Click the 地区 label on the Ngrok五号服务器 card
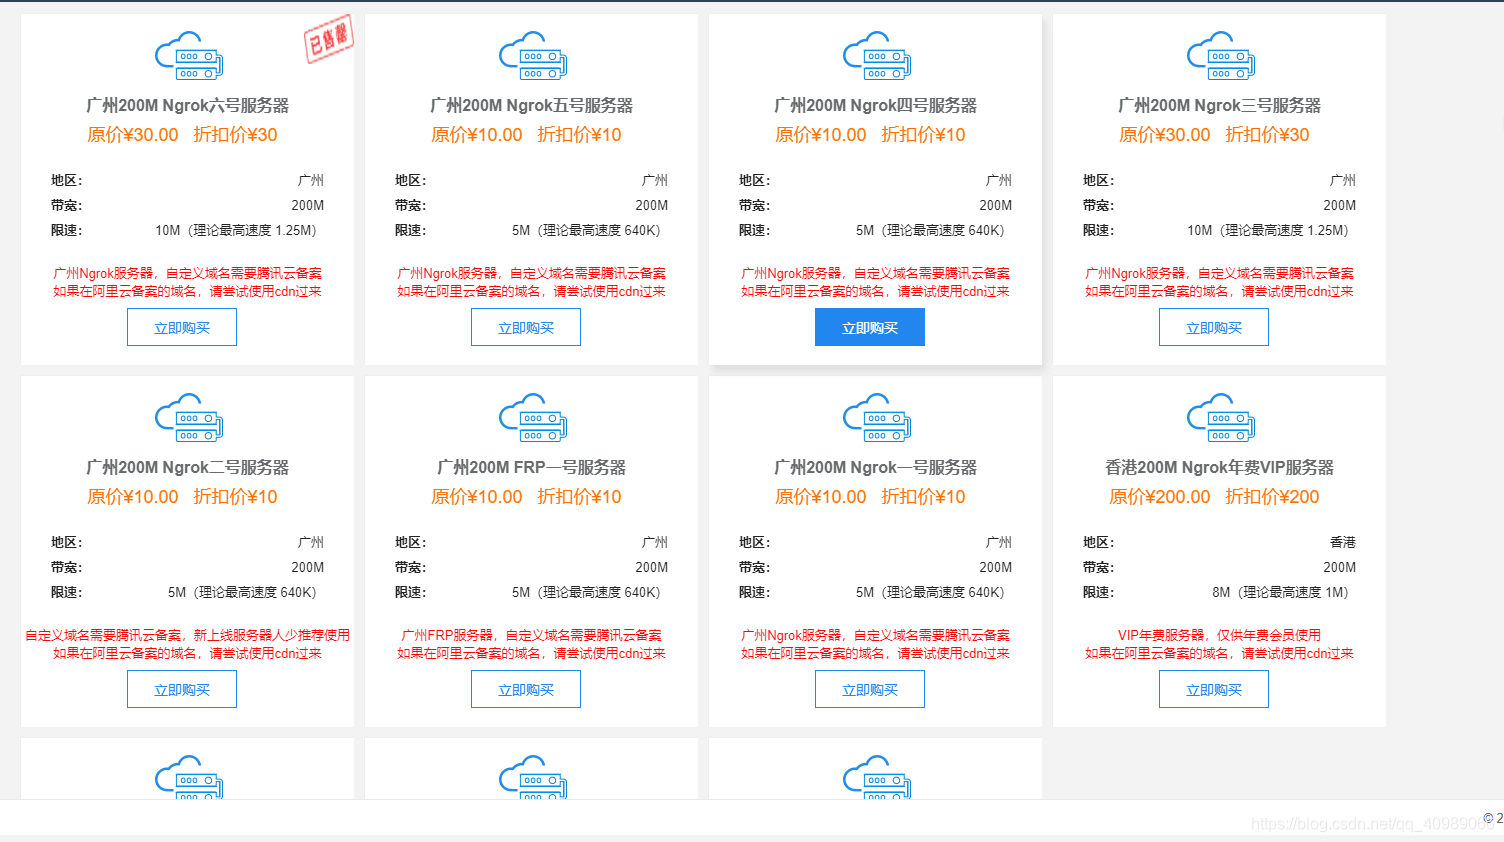Screen dimensions: 1504x842 point(411,180)
